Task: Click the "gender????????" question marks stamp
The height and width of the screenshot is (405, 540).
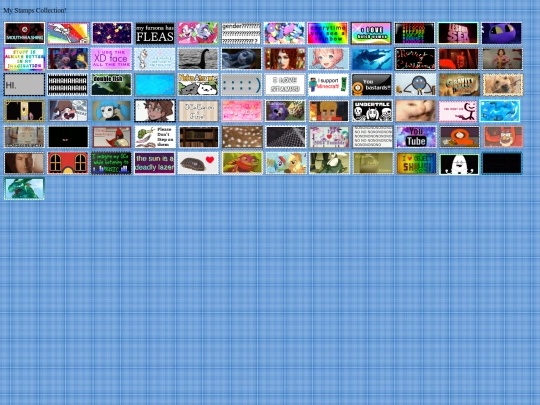Action: (x=241, y=33)
